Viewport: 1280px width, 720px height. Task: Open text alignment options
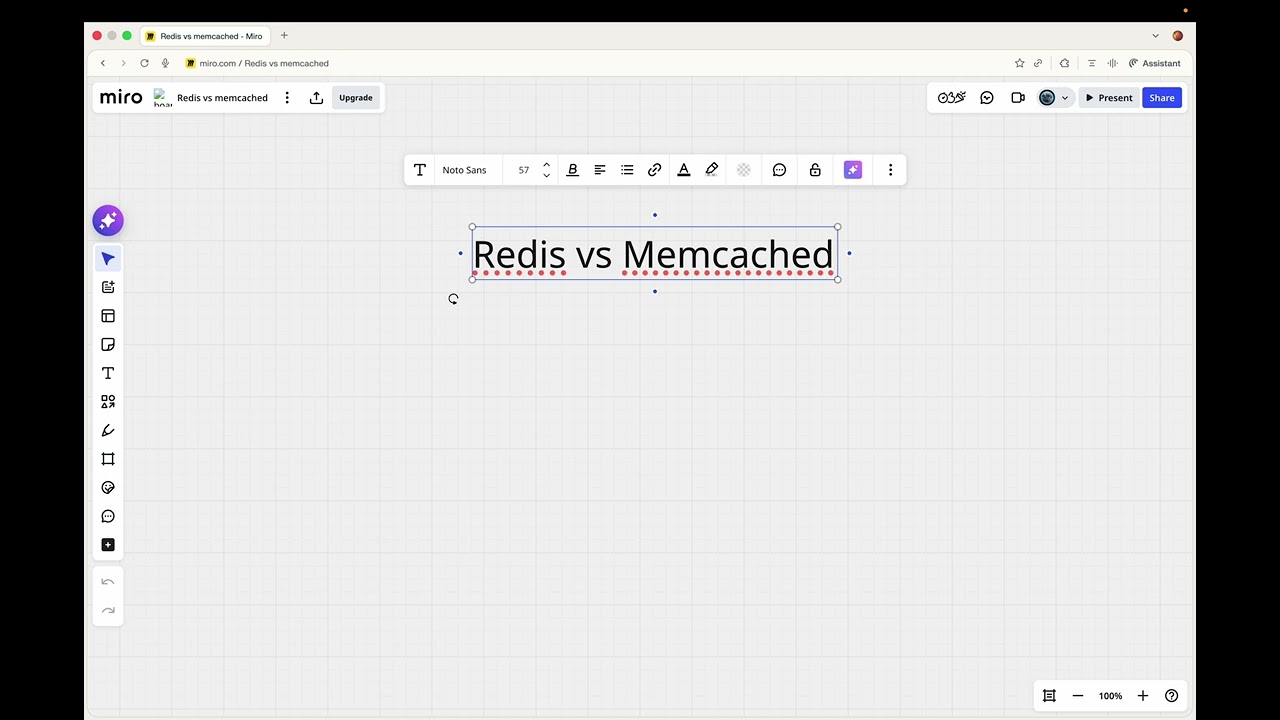coord(600,170)
